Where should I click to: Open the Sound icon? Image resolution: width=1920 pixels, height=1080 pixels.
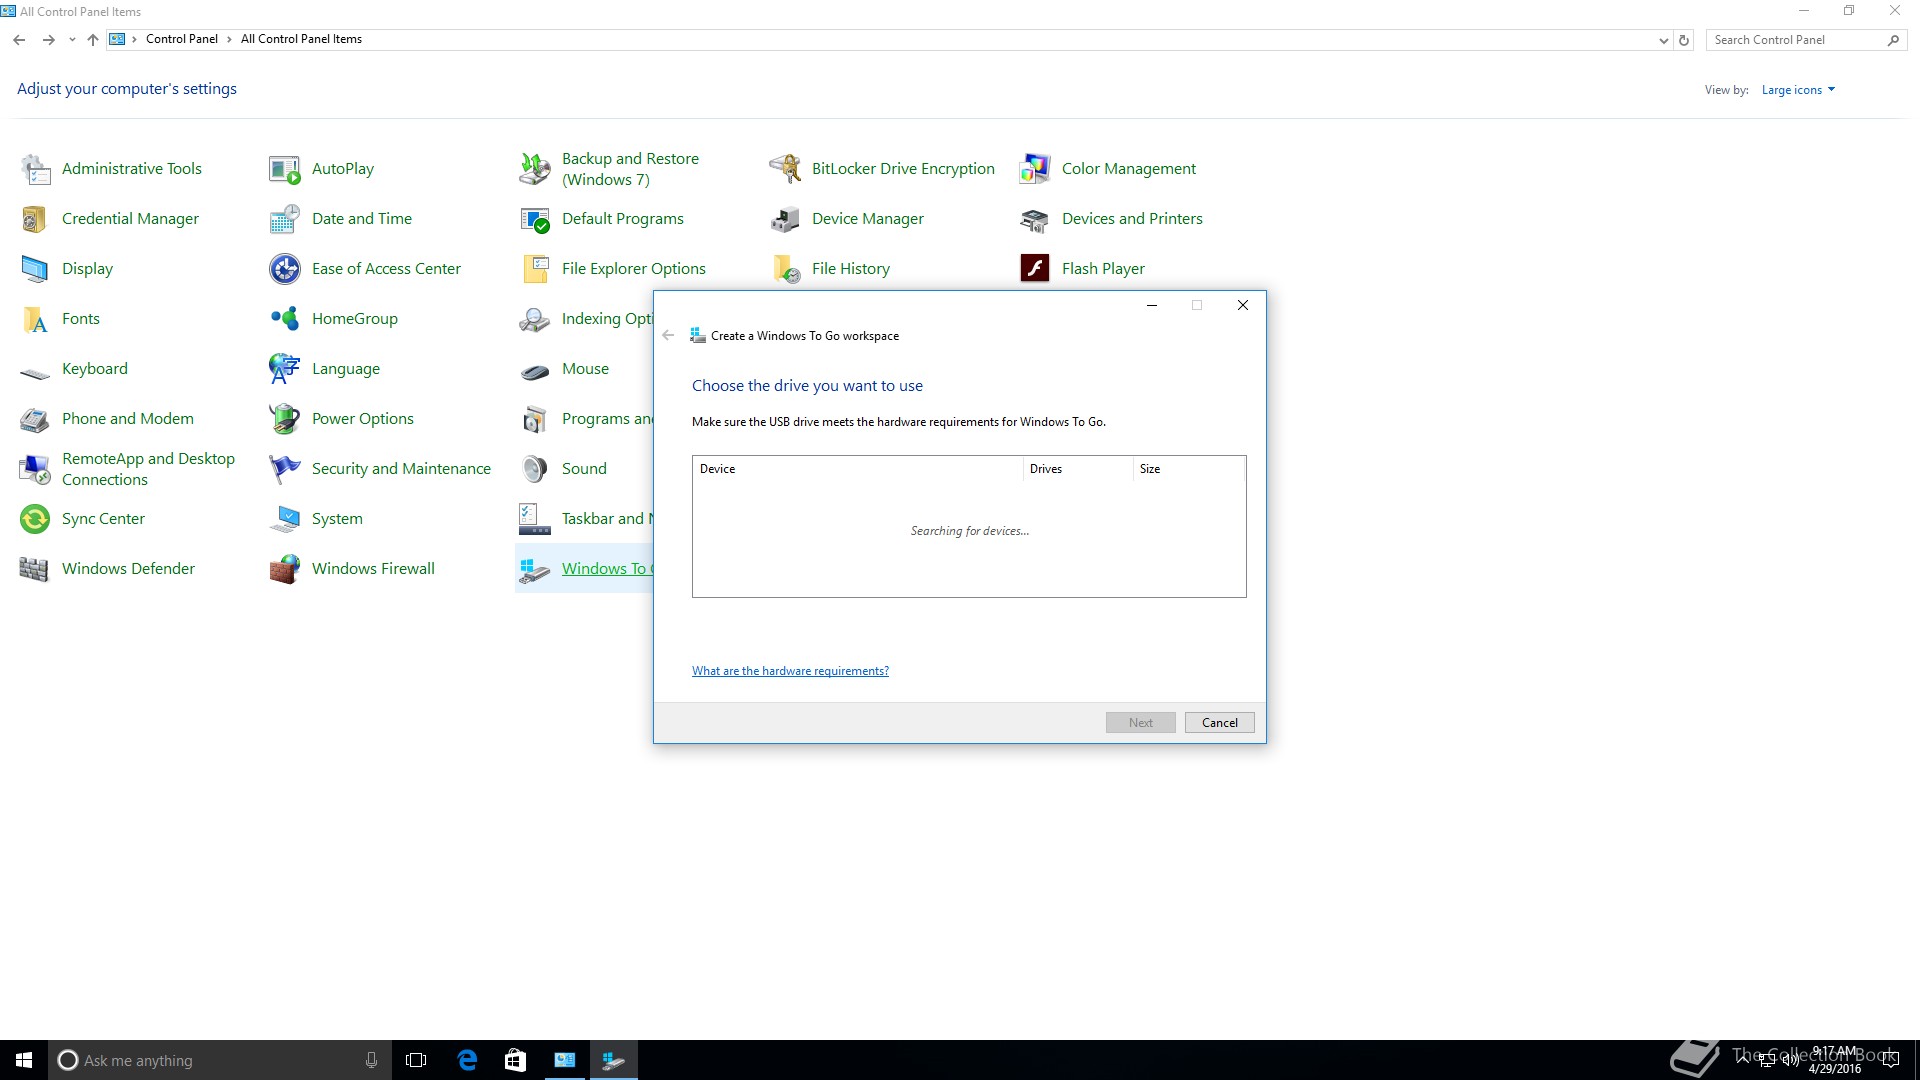tap(535, 469)
